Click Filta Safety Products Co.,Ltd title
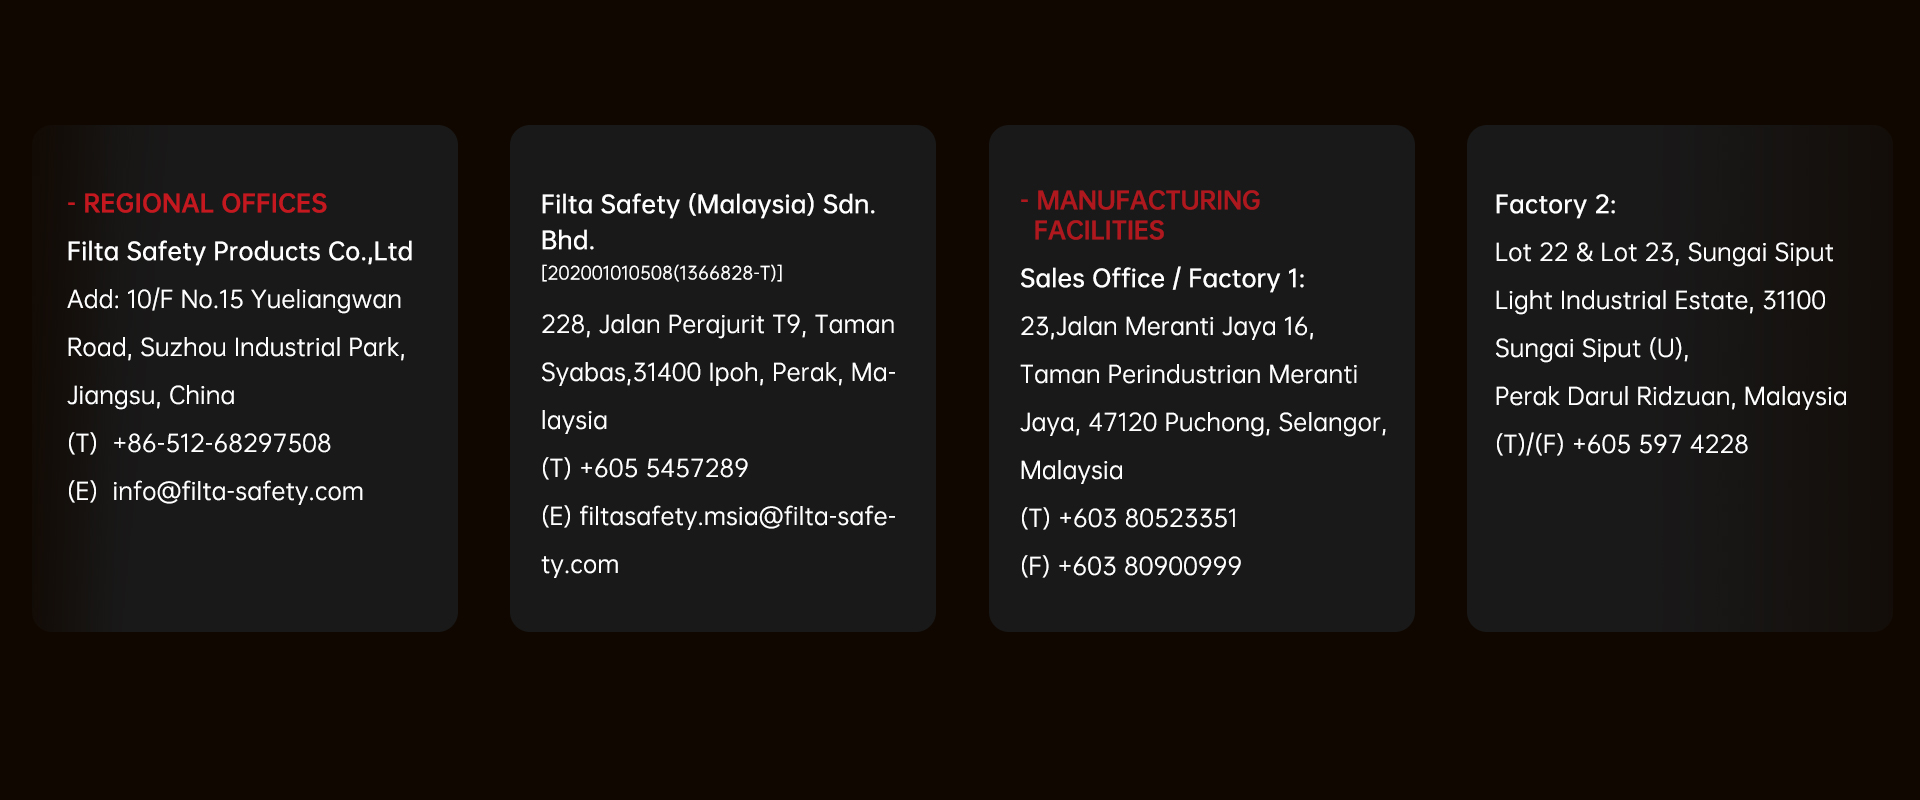Image resolution: width=1920 pixels, height=800 pixels. [240, 251]
